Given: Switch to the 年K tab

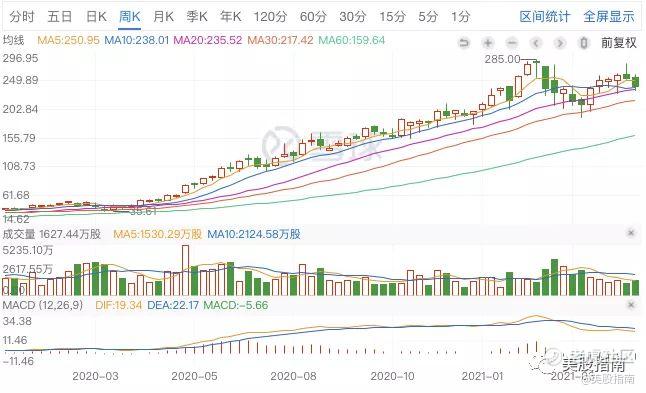Looking at the screenshot, I should click(x=230, y=17).
